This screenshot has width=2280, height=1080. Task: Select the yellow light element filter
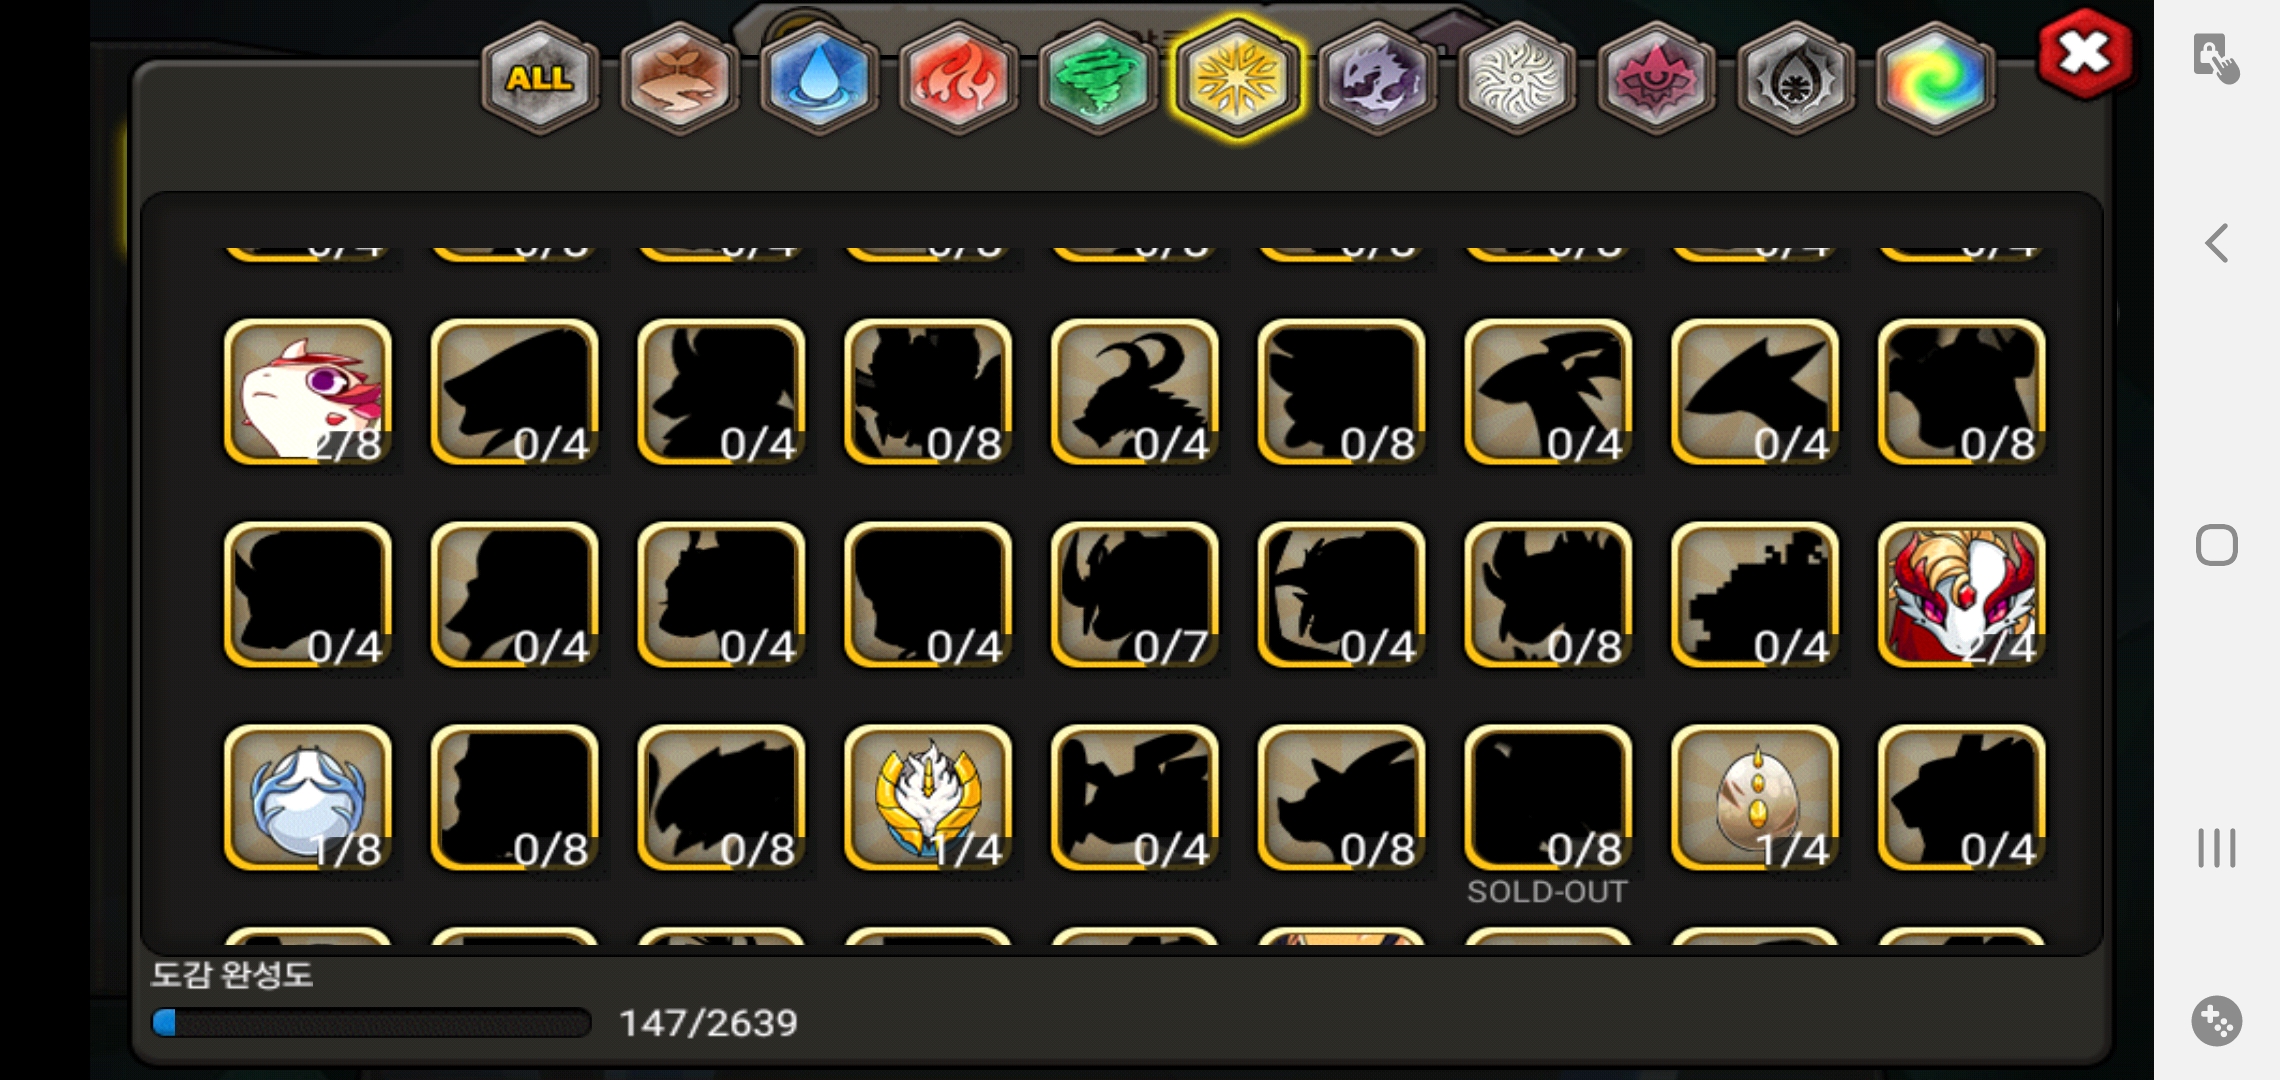point(1238,78)
